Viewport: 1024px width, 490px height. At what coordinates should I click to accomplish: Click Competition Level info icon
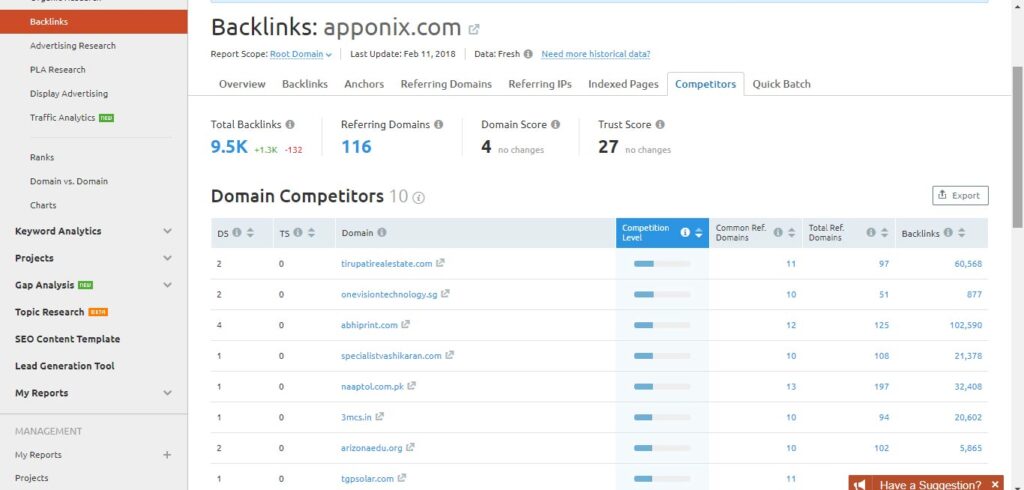685,233
